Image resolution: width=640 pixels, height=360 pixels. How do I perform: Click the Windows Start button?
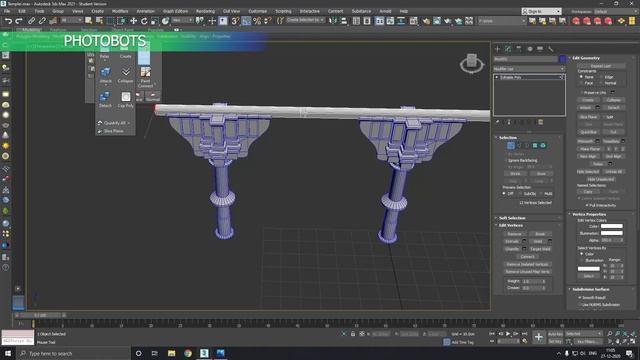click(x=8, y=353)
